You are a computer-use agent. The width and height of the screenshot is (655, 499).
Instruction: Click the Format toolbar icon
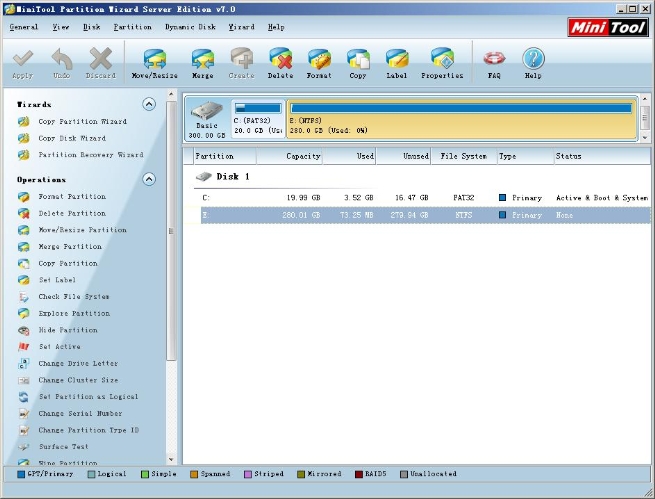[x=319, y=59]
